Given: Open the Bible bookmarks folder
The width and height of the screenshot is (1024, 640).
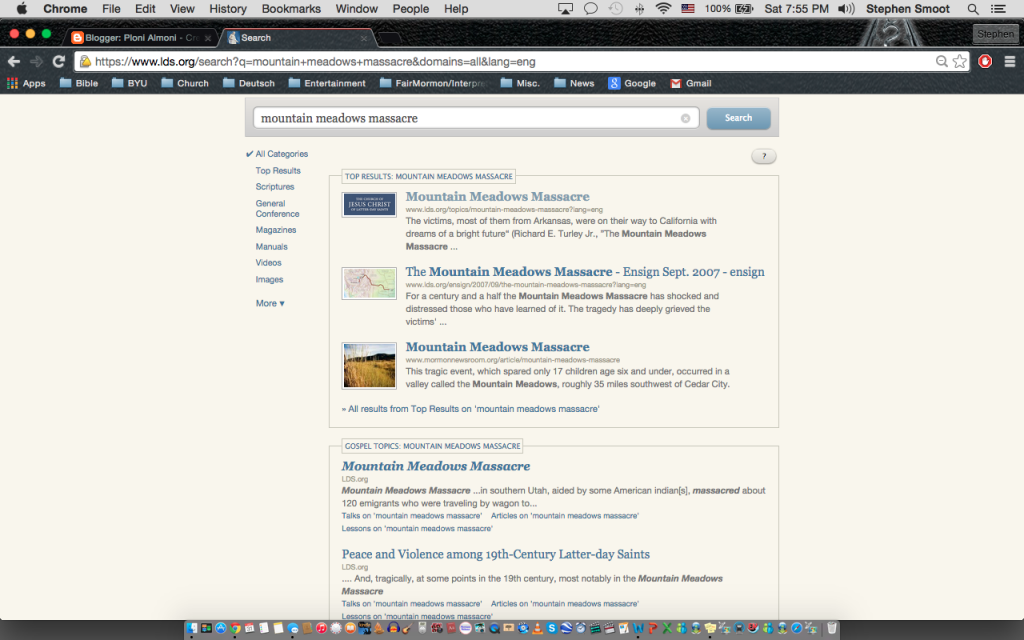Looking at the screenshot, I should (x=79, y=84).
